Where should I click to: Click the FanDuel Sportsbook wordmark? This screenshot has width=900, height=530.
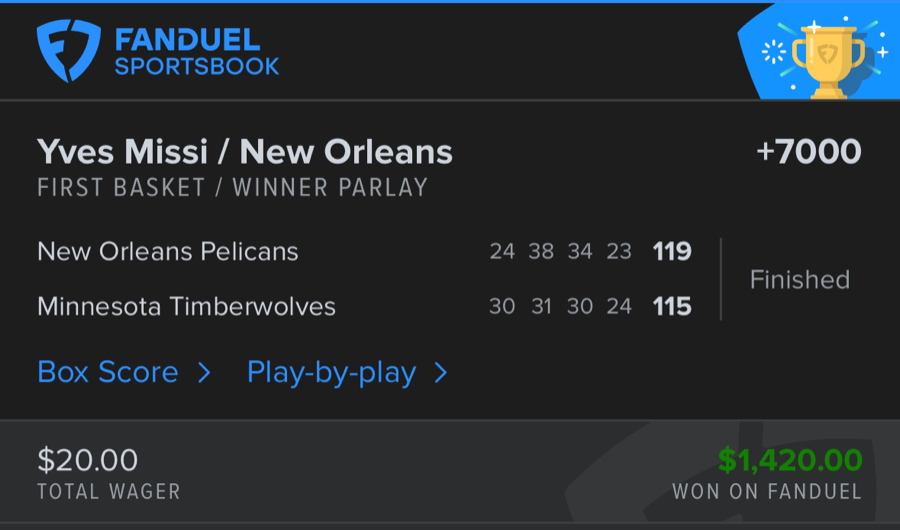point(196,53)
